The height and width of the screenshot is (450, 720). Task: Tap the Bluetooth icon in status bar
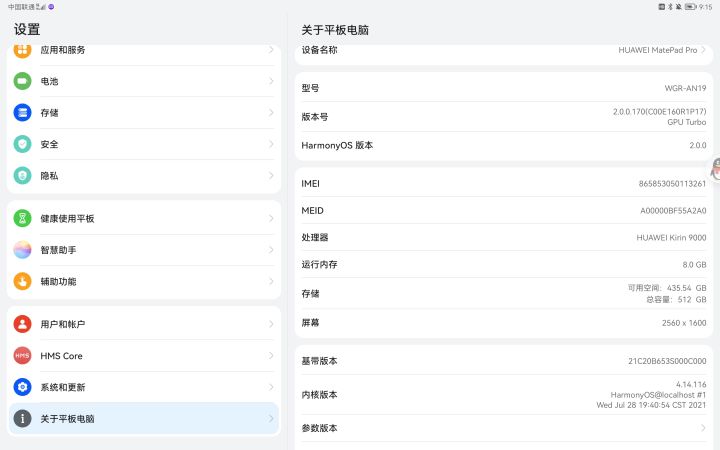pyautogui.click(x=670, y=7)
